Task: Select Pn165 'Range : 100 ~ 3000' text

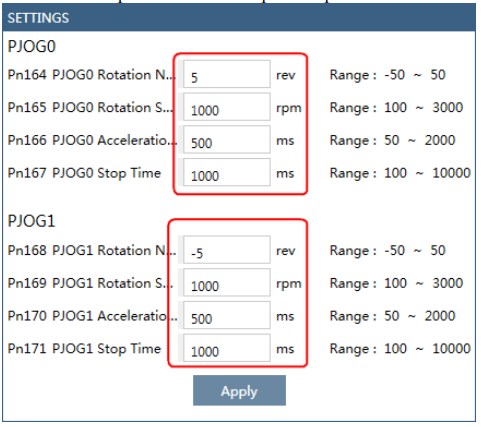Action: (x=396, y=107)
